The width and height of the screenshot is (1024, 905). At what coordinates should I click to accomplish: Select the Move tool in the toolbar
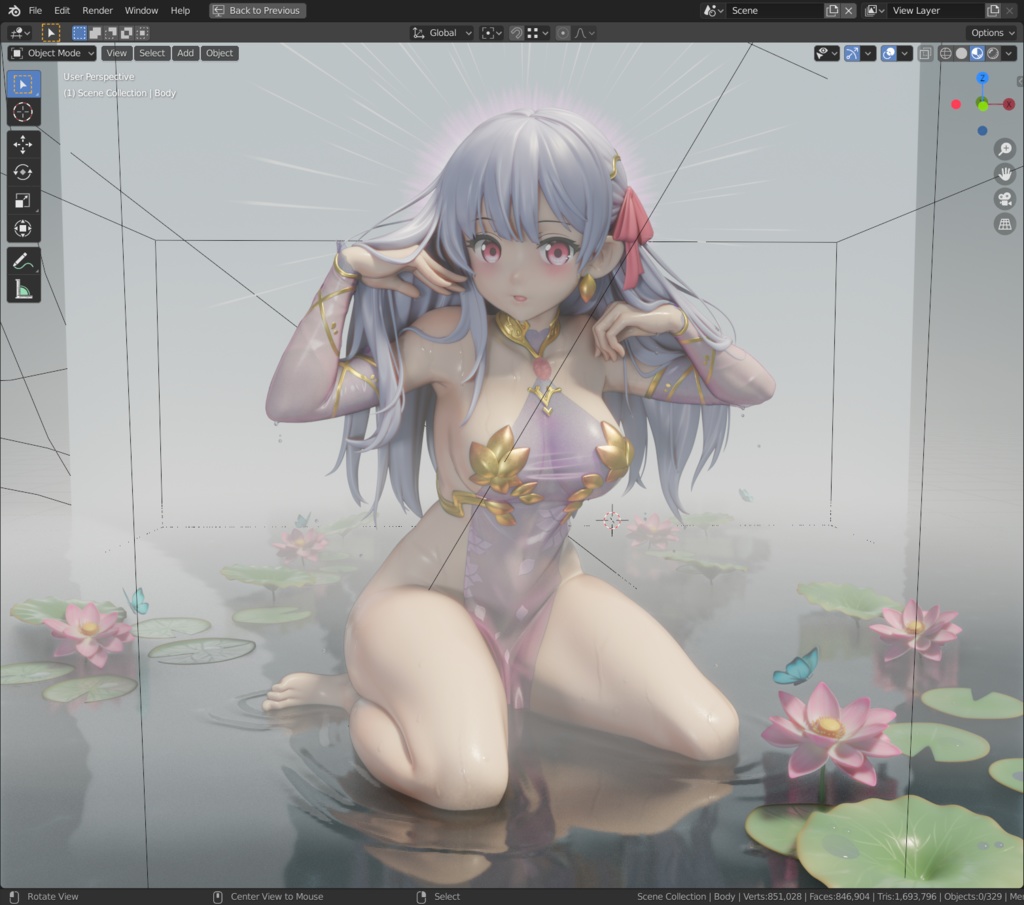click(22, 143)
